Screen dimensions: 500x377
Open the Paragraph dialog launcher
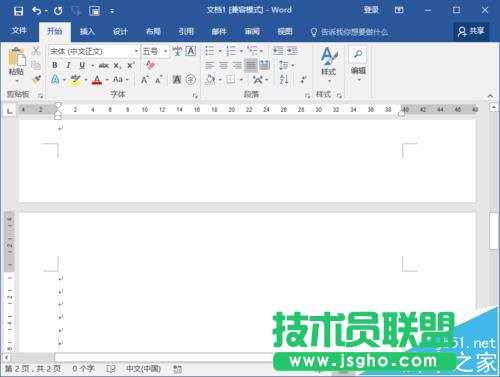(x=307, y=96)
